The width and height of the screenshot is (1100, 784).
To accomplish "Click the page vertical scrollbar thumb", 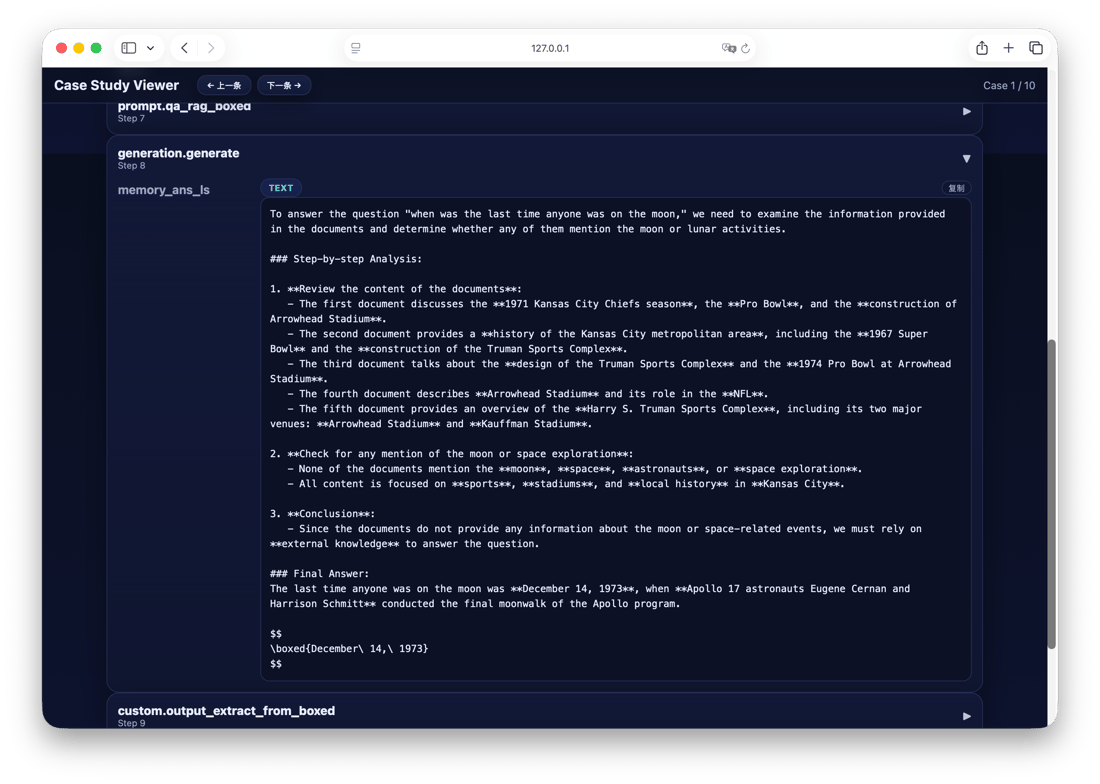I will pyautogui.click(x=1052, y=494).
